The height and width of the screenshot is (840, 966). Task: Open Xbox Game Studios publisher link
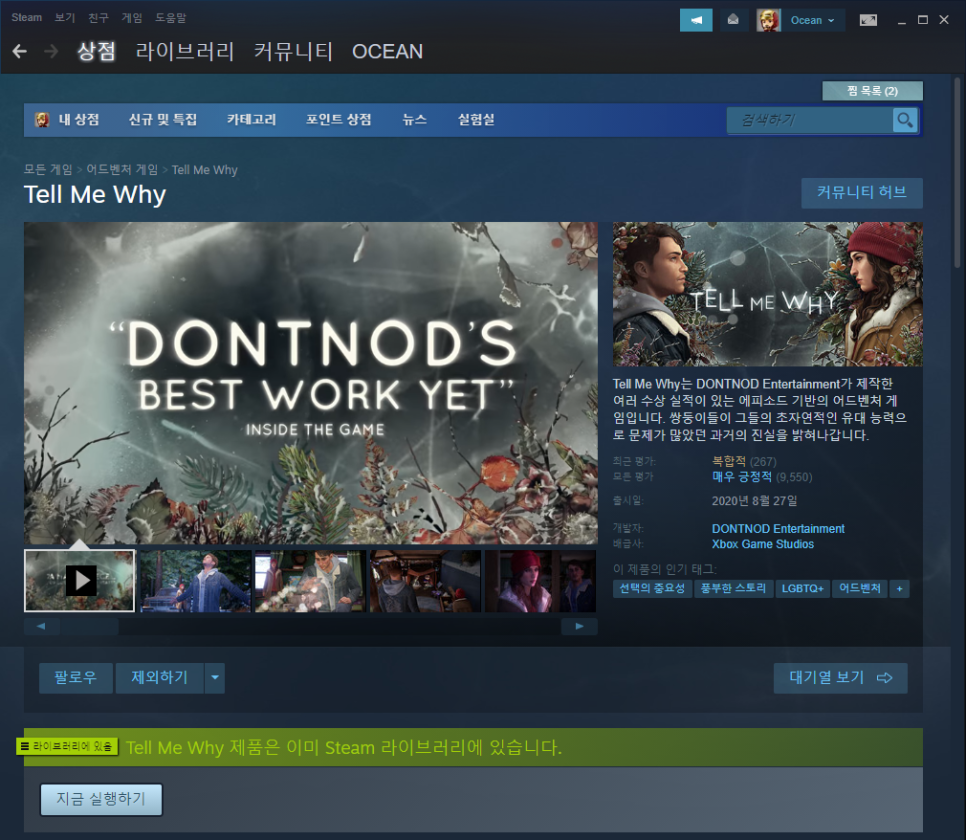tap(763, 544)
